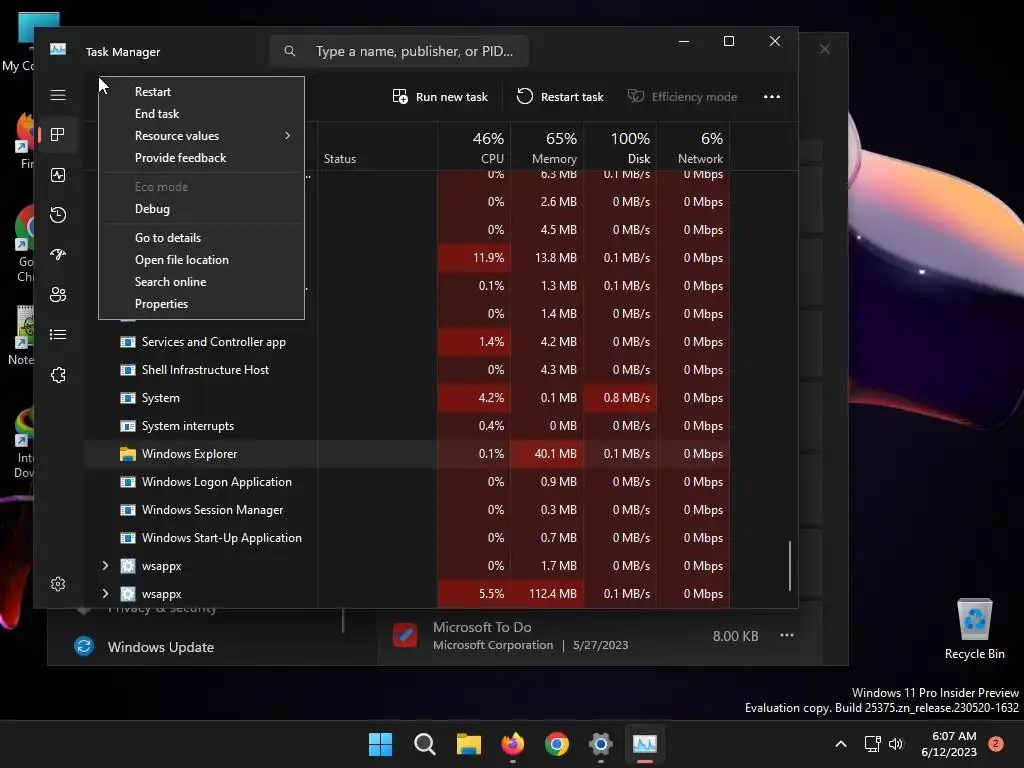Open the Startup apps page icon
The image size is (1024, 768).
(57, 255)
